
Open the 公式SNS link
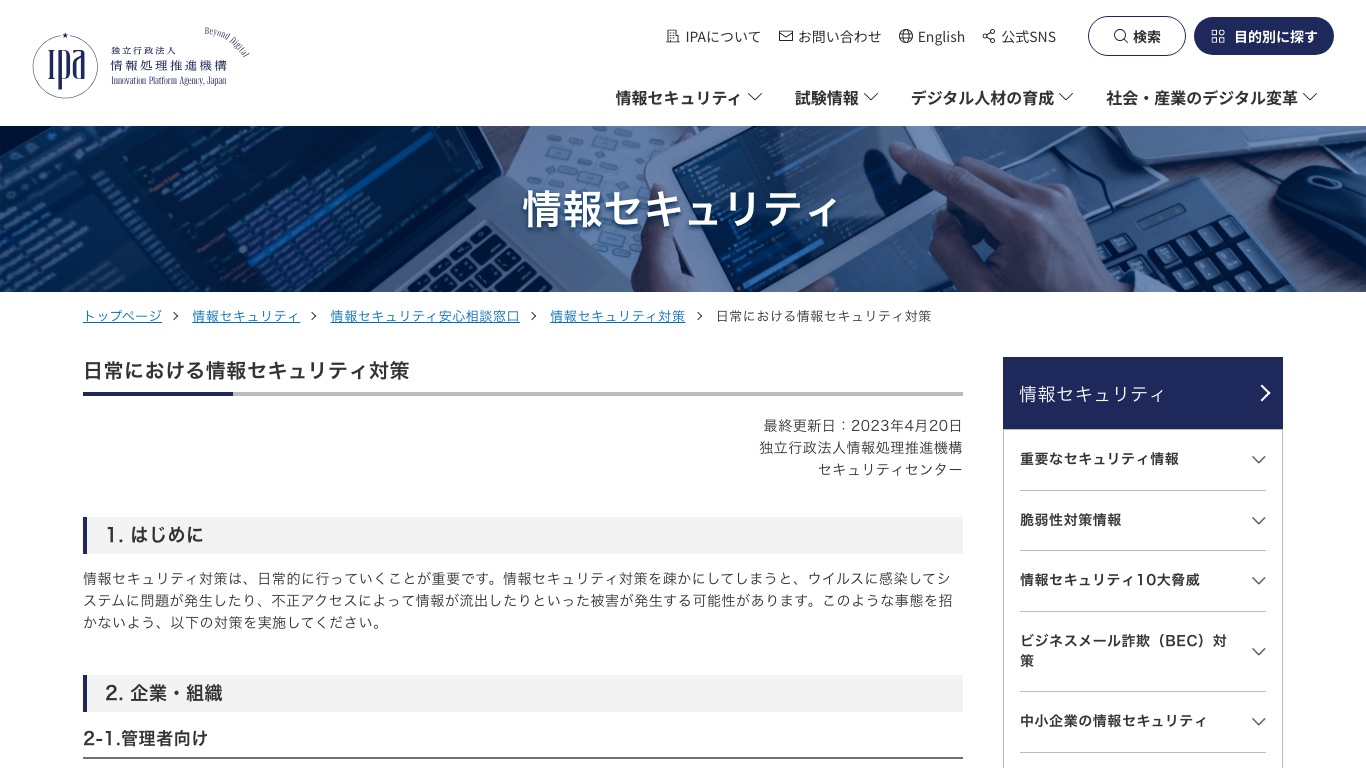click(x=1019, y=36)
